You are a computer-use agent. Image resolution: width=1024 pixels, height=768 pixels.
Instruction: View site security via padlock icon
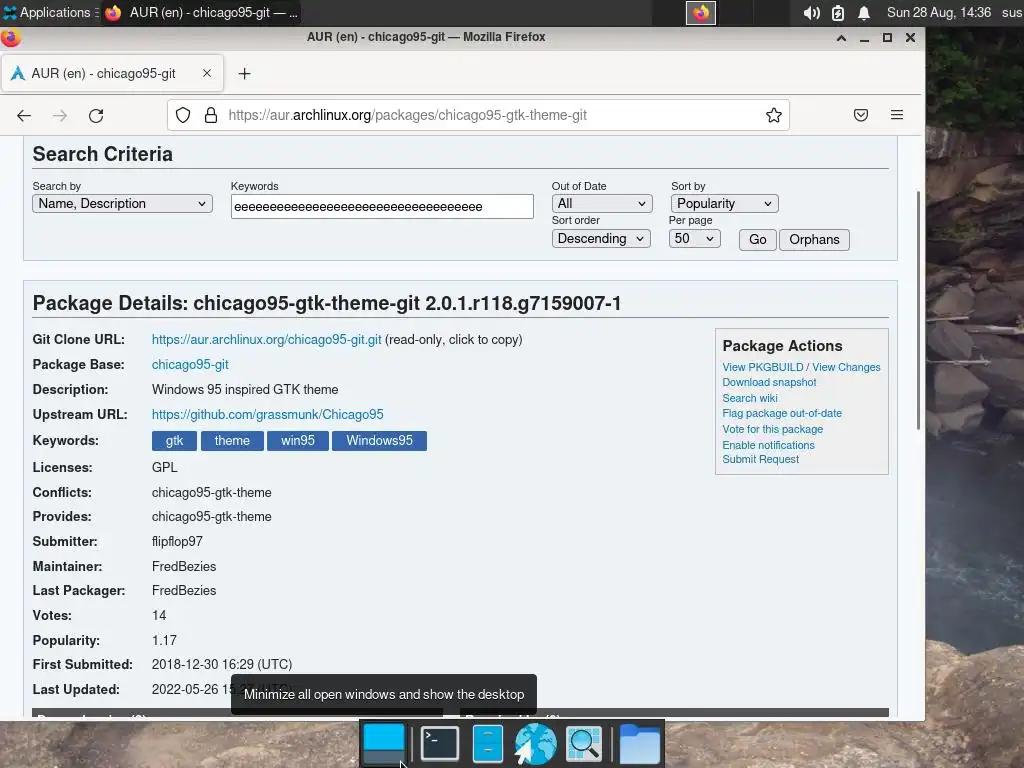[210, 116]
